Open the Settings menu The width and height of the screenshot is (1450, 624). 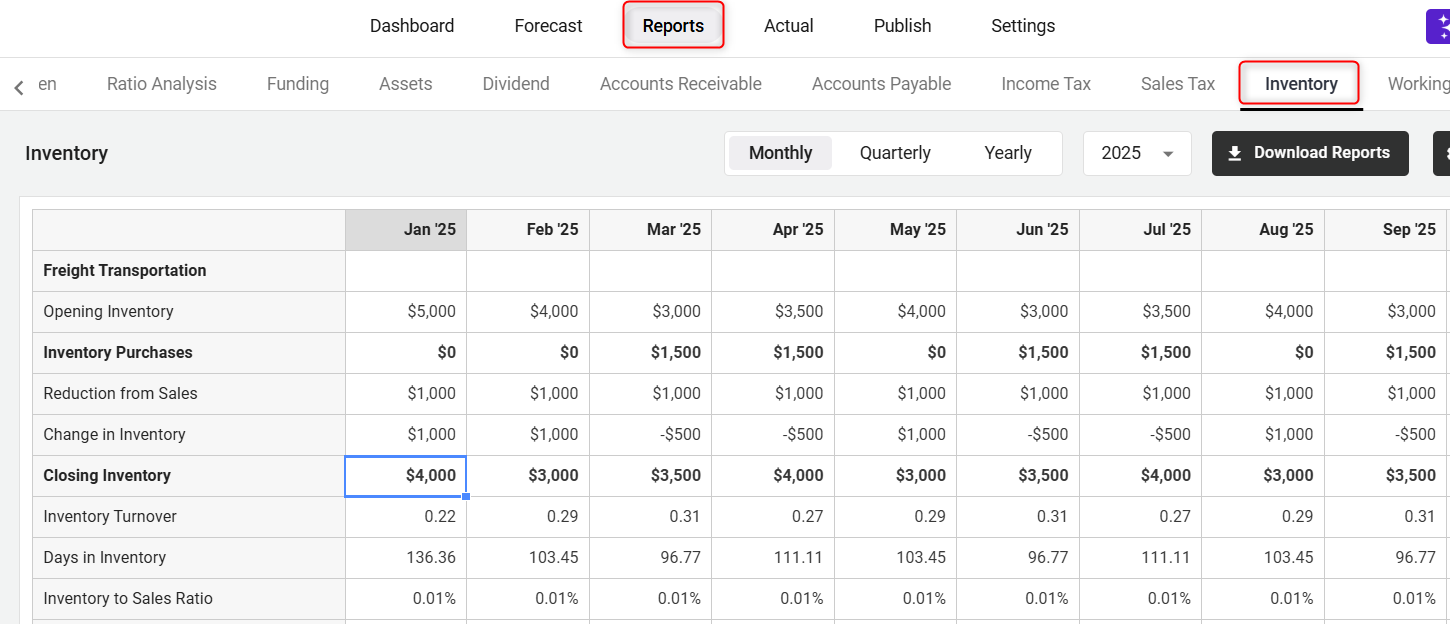pyautogui.click(x=1023, y=26)
